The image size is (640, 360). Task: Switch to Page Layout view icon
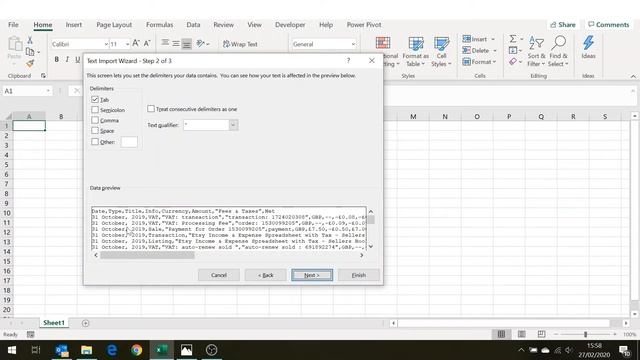tap(522, 334)
